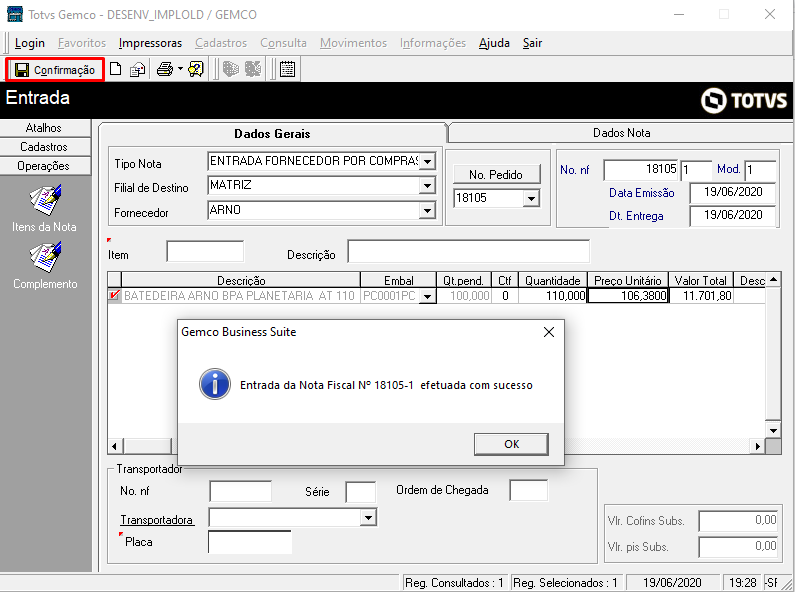Click the grid vertical scrollbar up arrow
795x592 pixels.
[773, 279]
